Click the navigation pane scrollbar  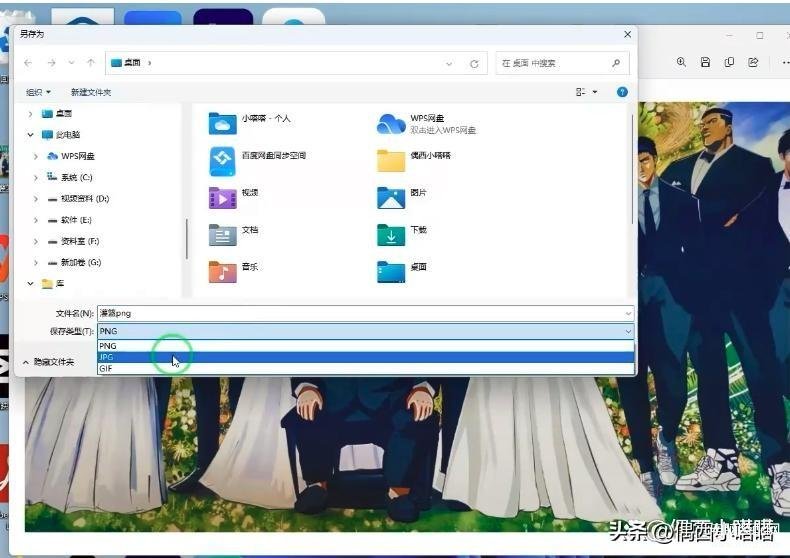[186, 239]
